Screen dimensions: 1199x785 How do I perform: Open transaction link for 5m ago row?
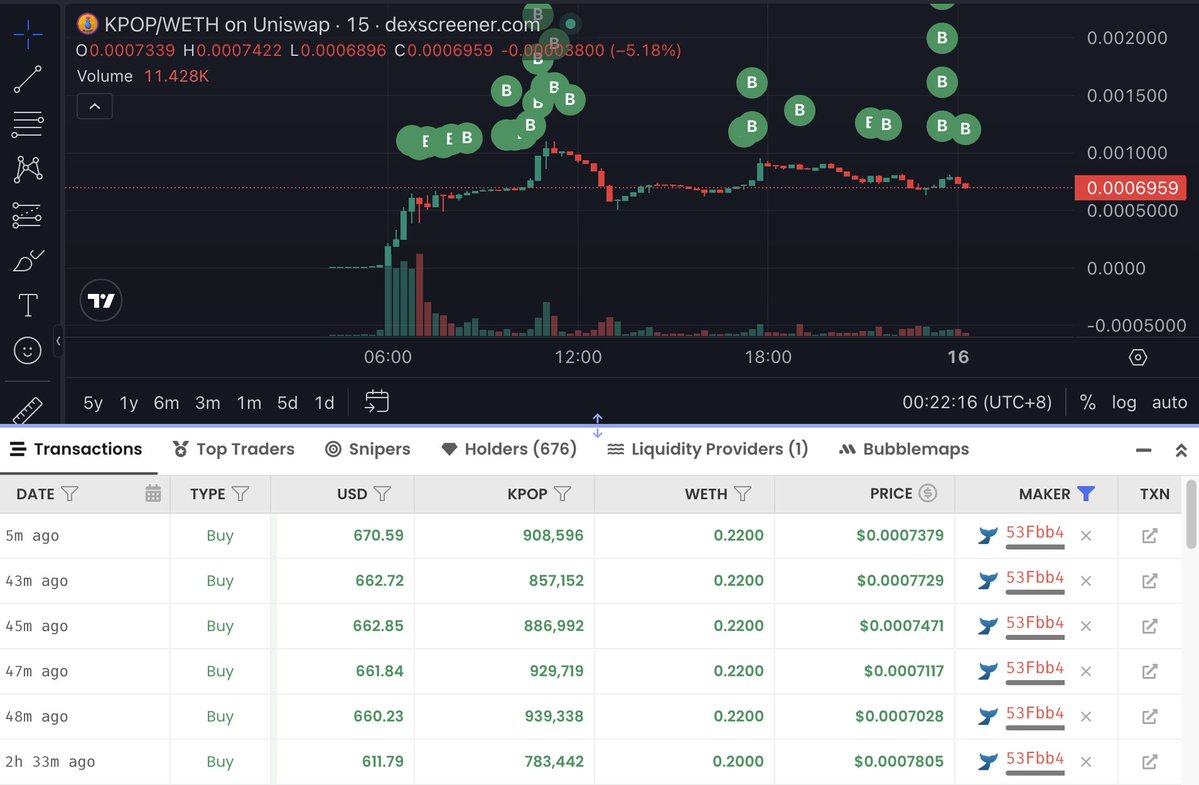pos(1149,536)
